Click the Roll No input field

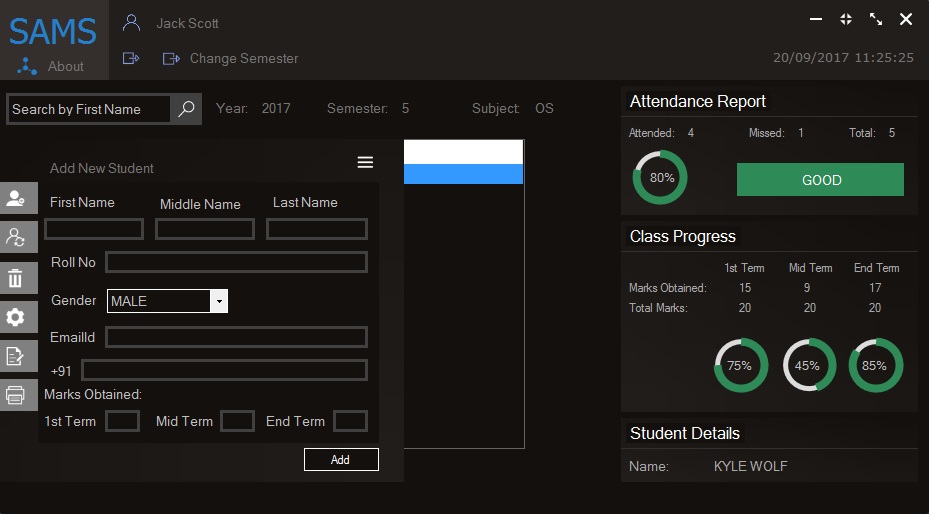tap(236, 262)
